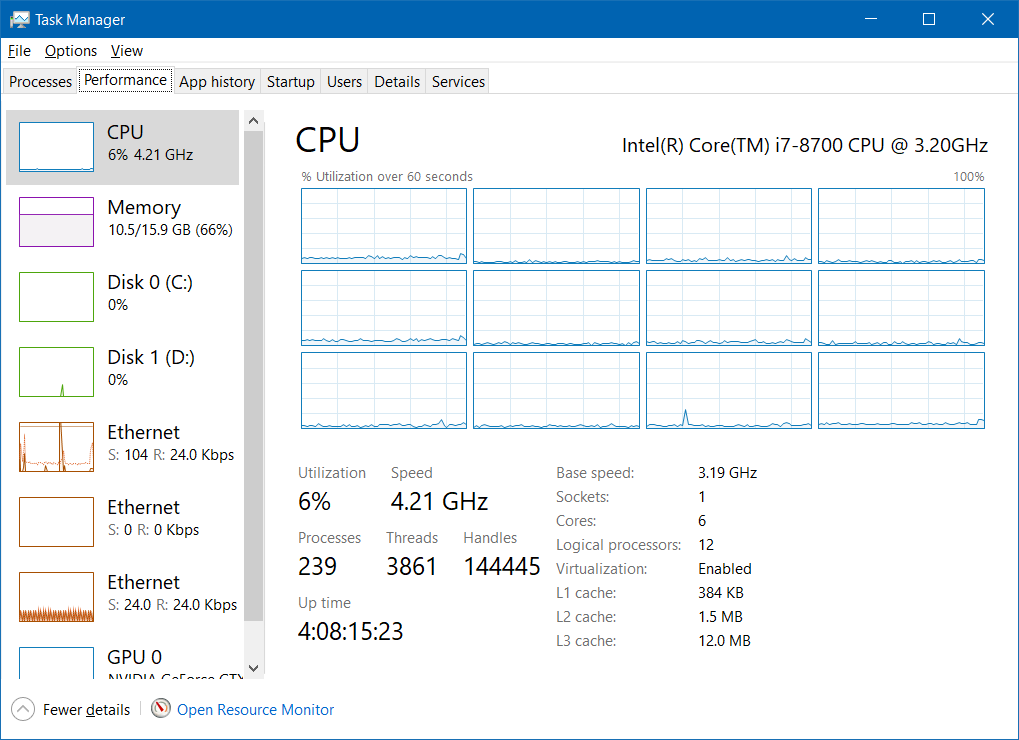Click sidebar scrollbar up arrow
The width and height of the screenshot is (1019, 740).
pyautogui.click(x=253, y=121)
